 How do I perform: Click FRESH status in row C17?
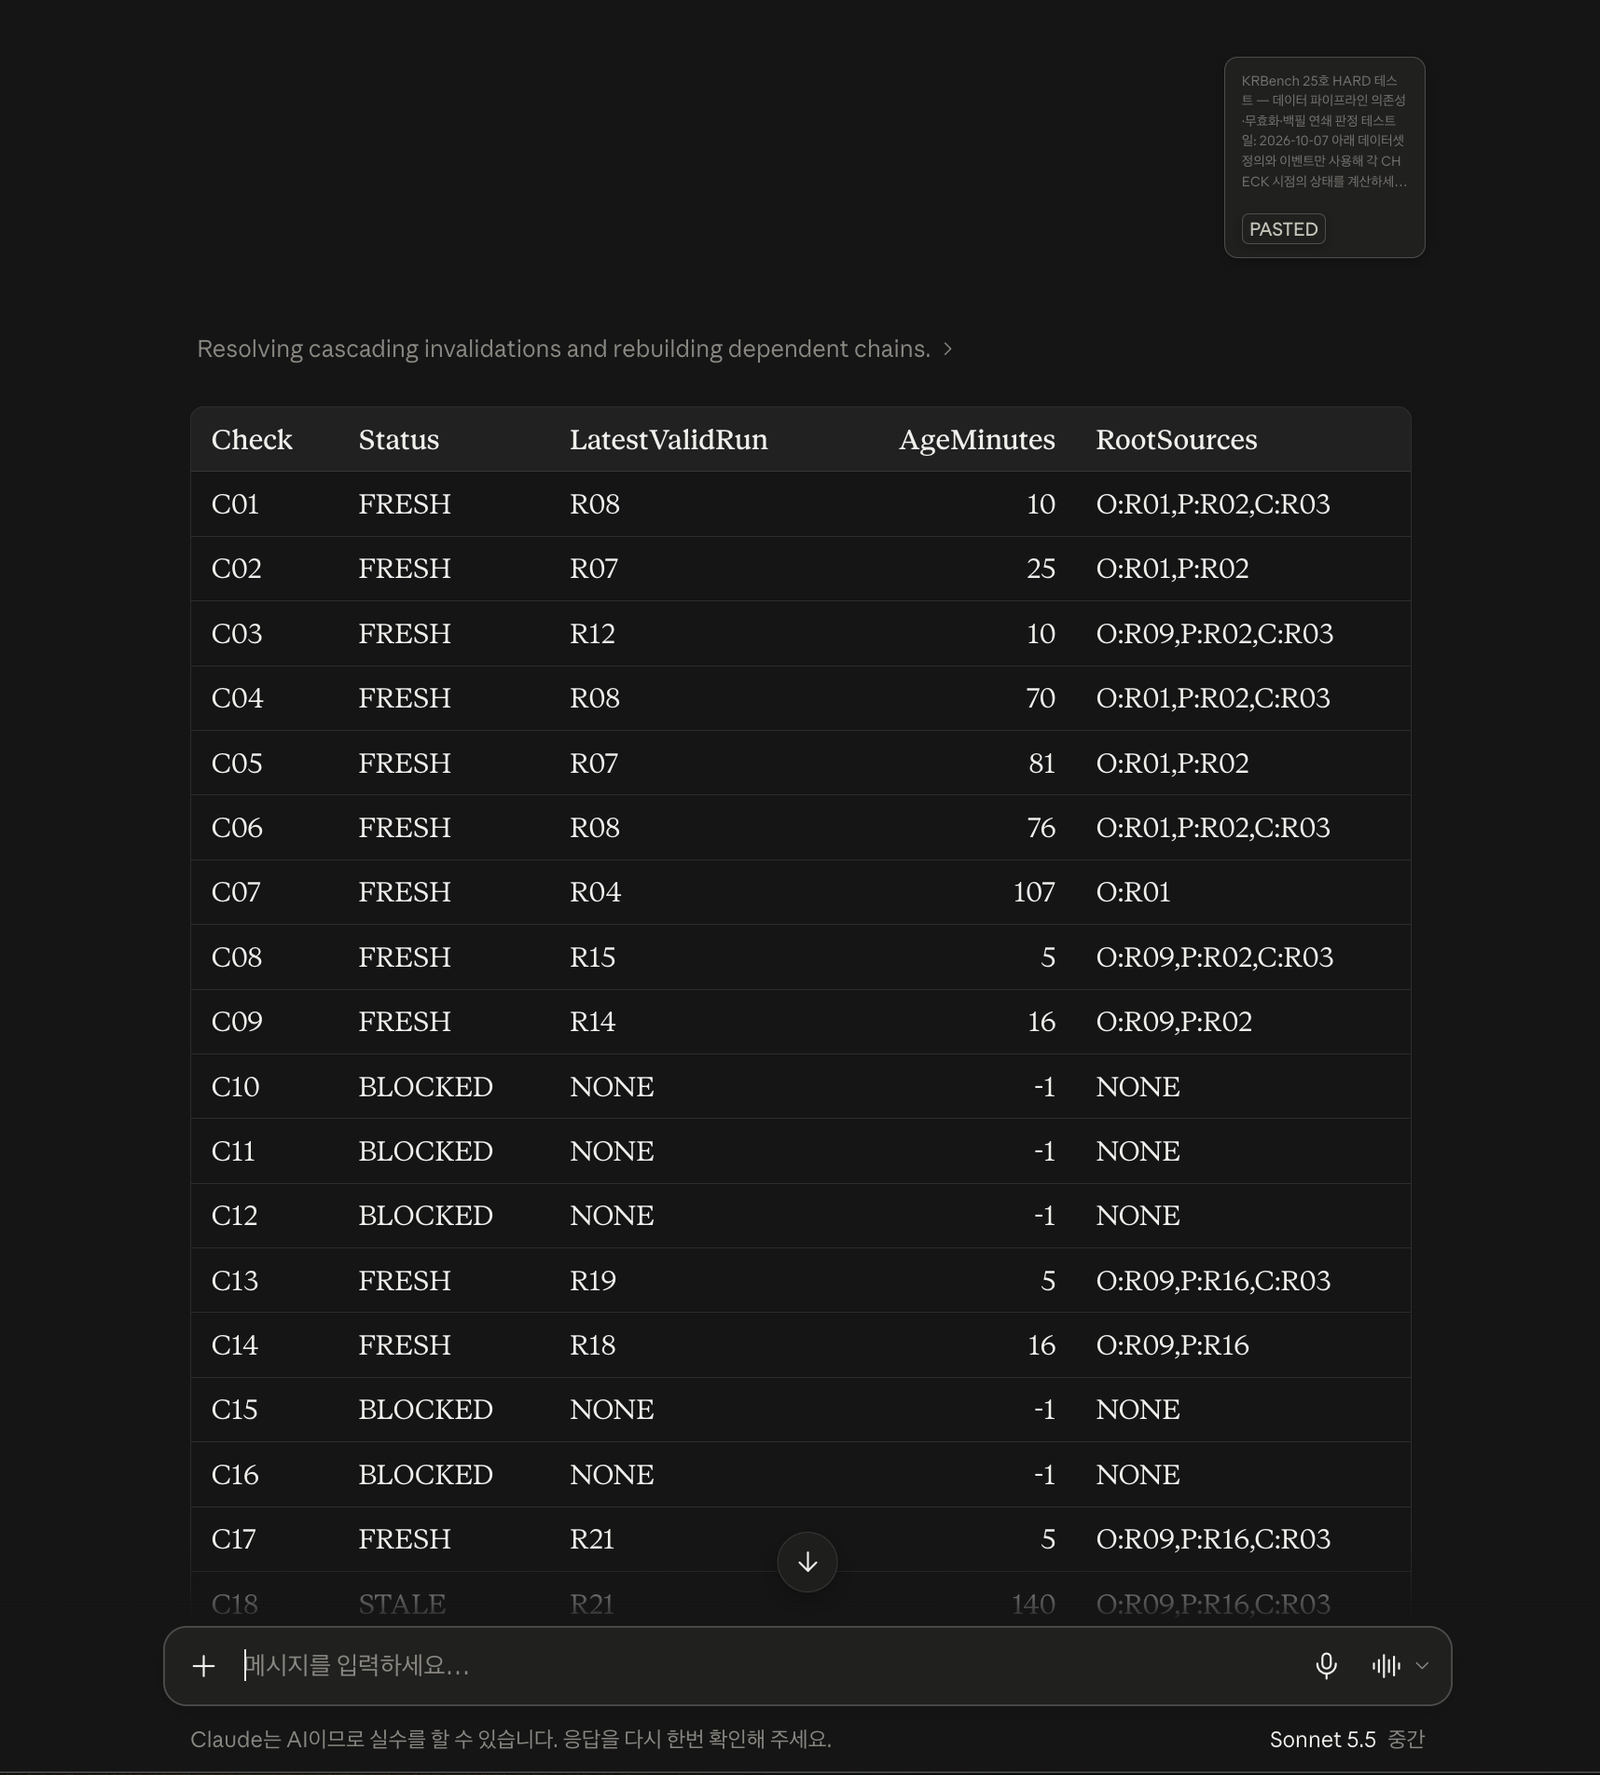click(405, 1539)
